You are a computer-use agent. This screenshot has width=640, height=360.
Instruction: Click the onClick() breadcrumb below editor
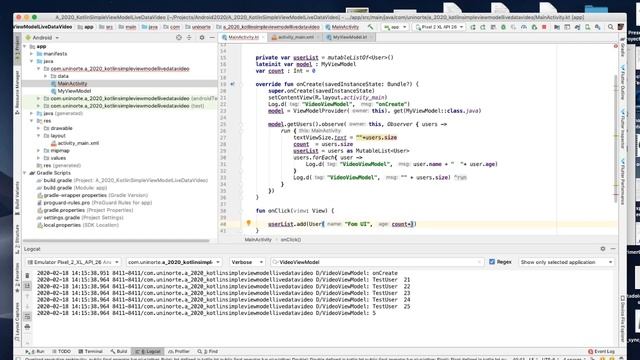(x=291, y=240)
